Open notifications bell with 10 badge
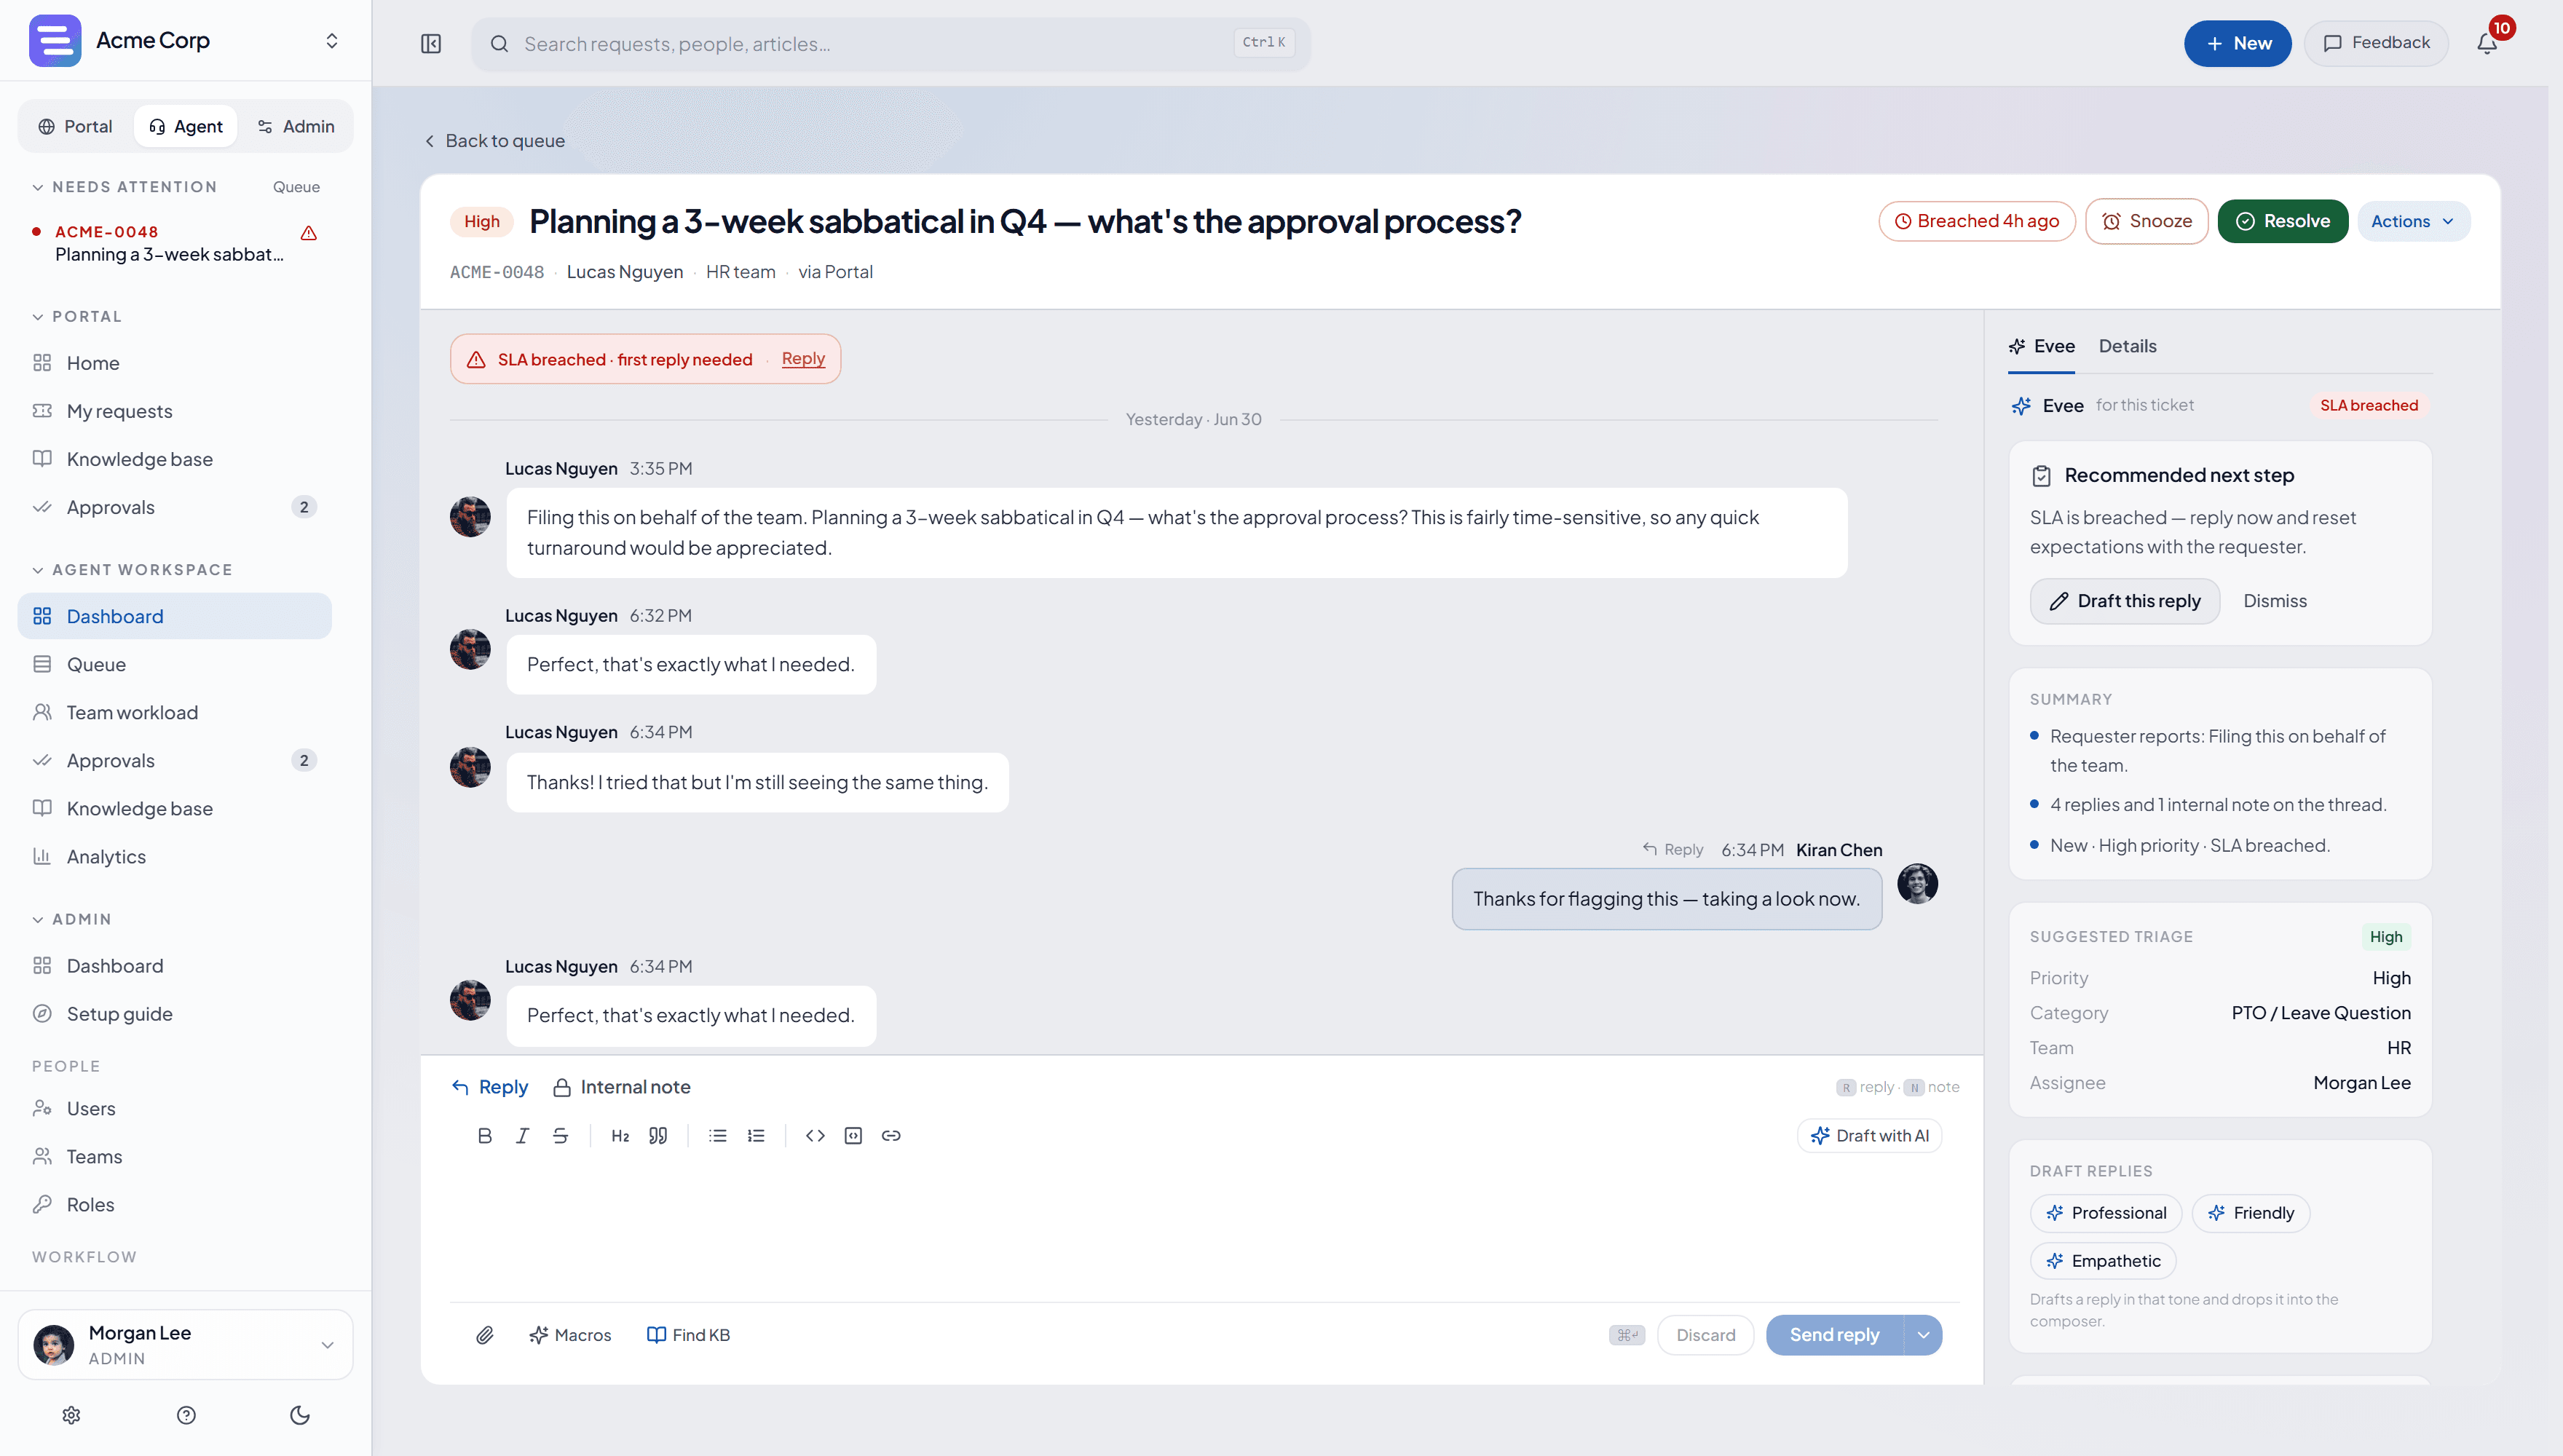This screenshot has height=1456, width=2563. click(x=2487, y=43)
